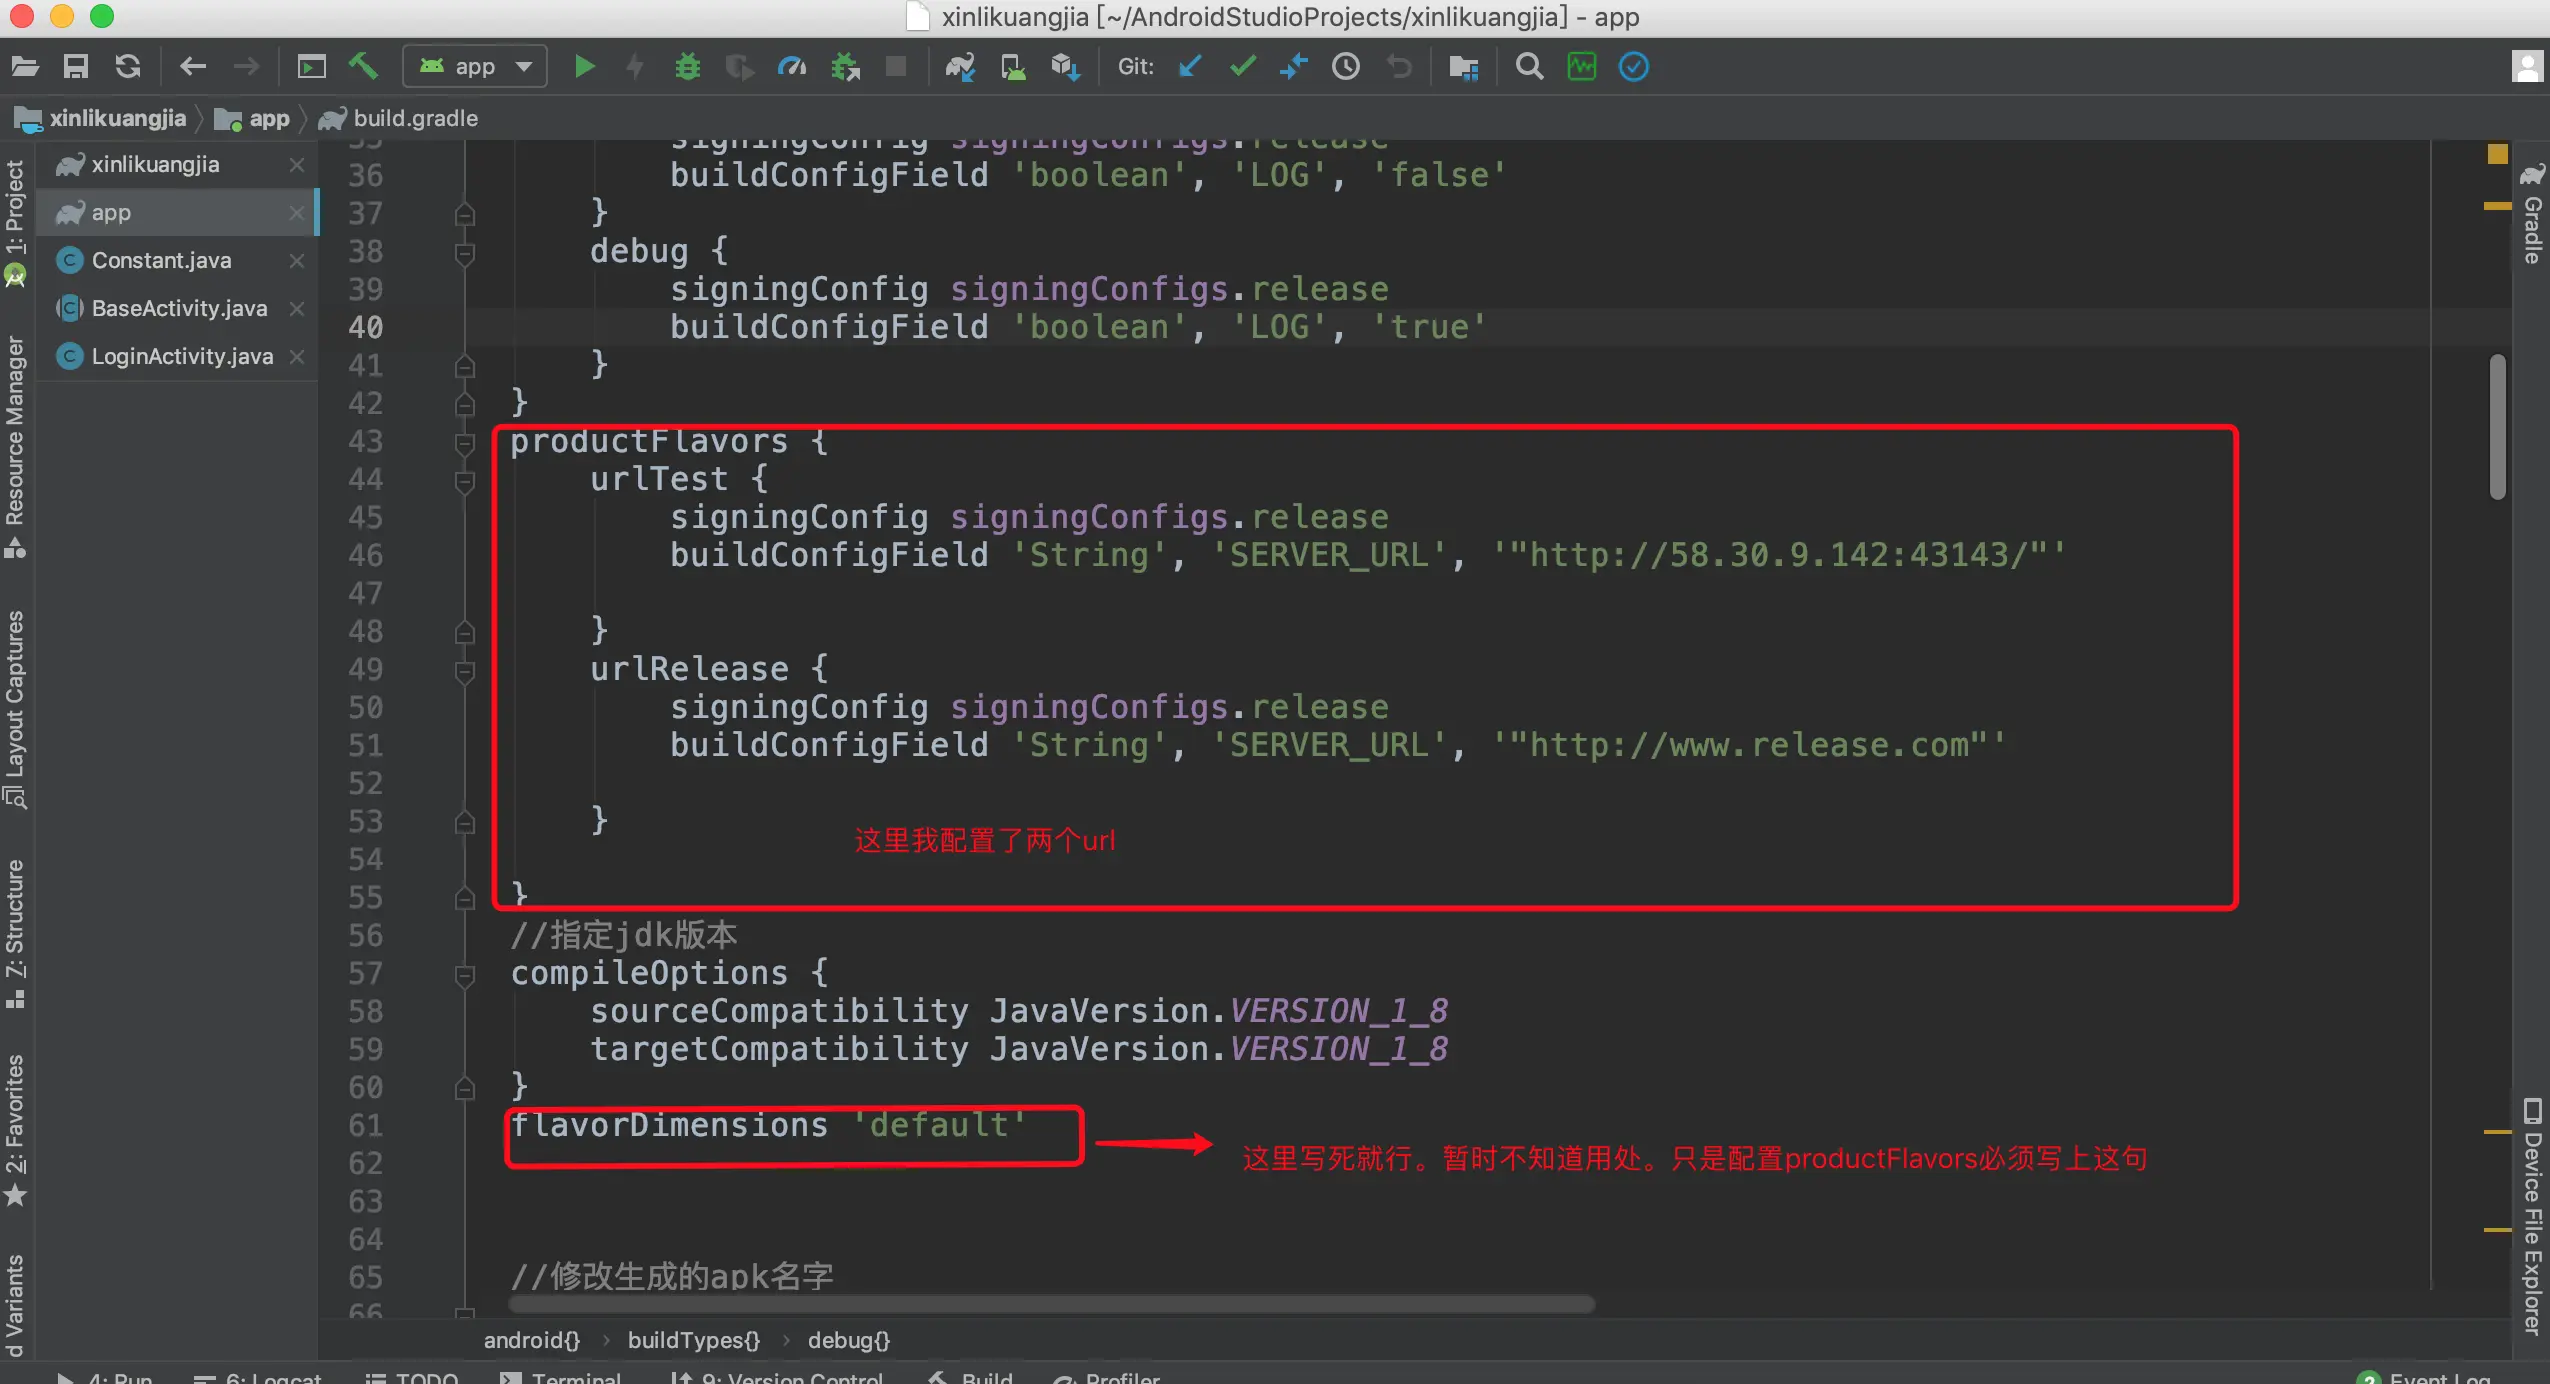Click the Debug app bug icon
This screenshot has width=2550, height=1384.
coord(687,67)
